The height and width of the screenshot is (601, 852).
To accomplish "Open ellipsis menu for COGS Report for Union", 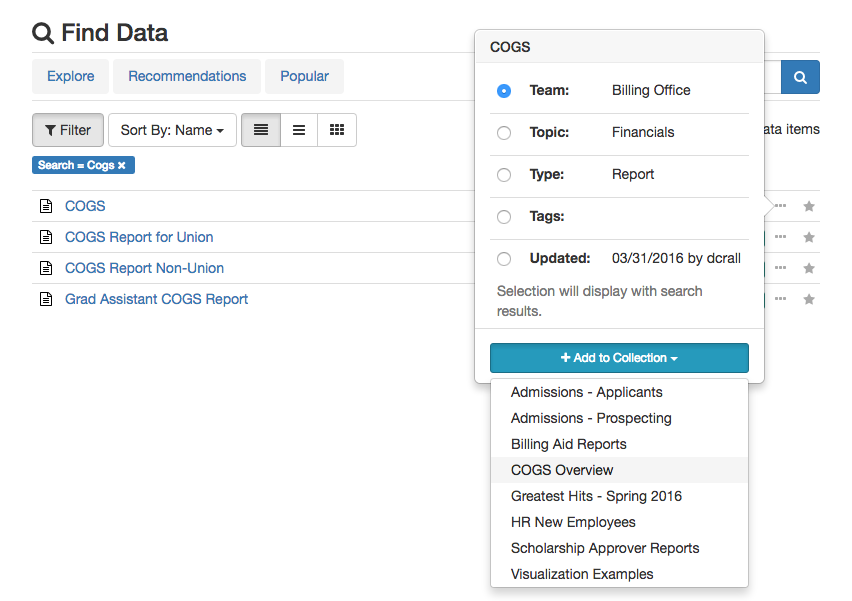I will pyautogui.click(x=781, y=237).
